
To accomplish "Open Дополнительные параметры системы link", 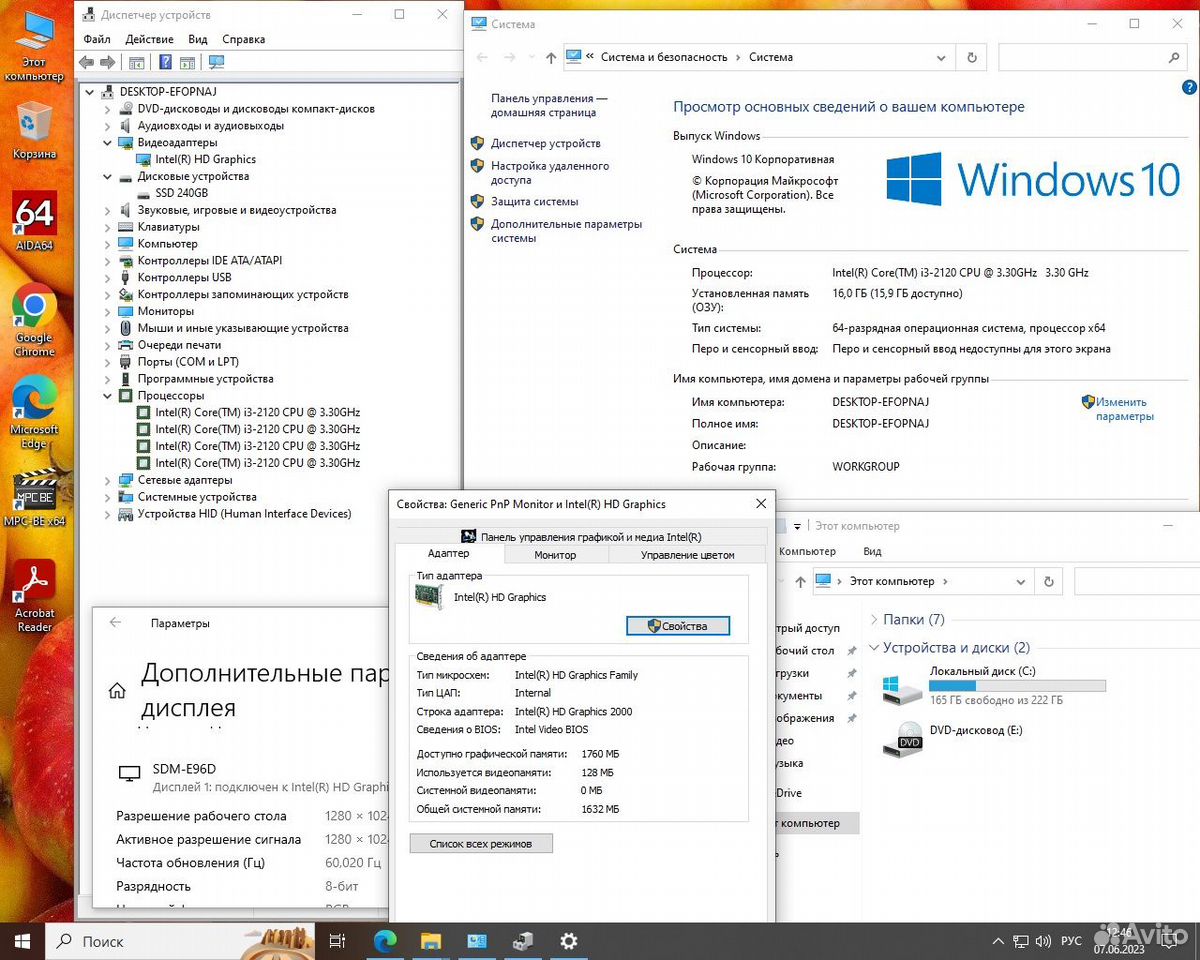I will click(x=566, y=231).
